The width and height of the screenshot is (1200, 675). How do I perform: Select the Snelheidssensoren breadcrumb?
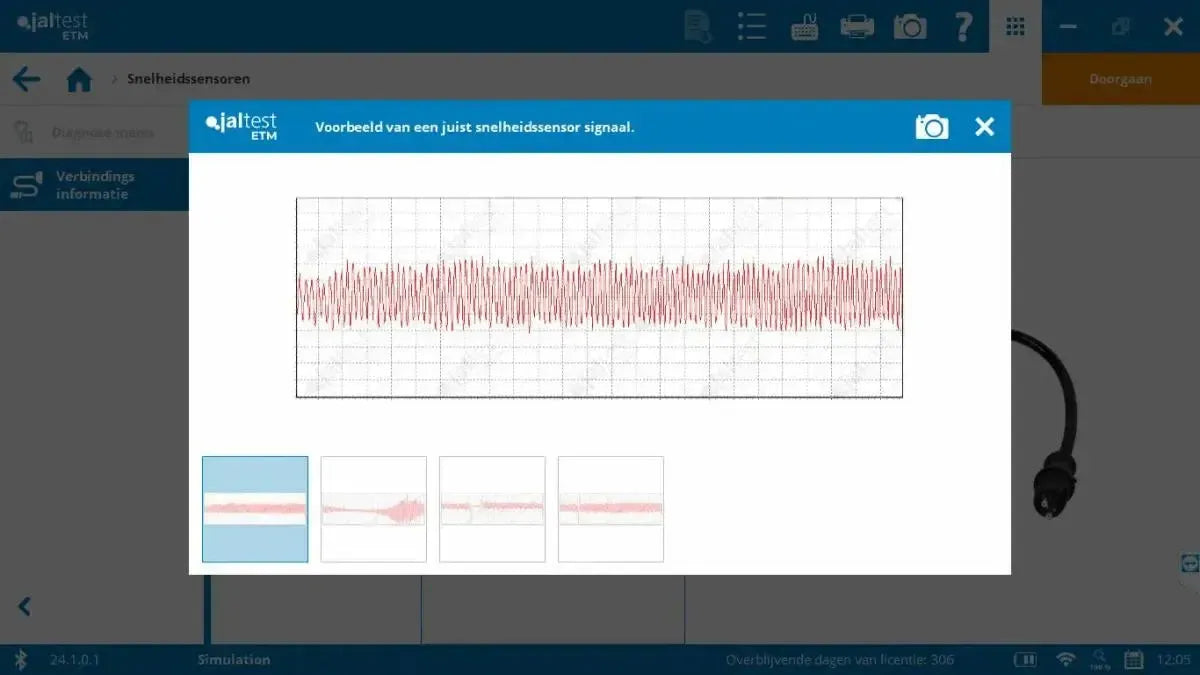point(189,78)
